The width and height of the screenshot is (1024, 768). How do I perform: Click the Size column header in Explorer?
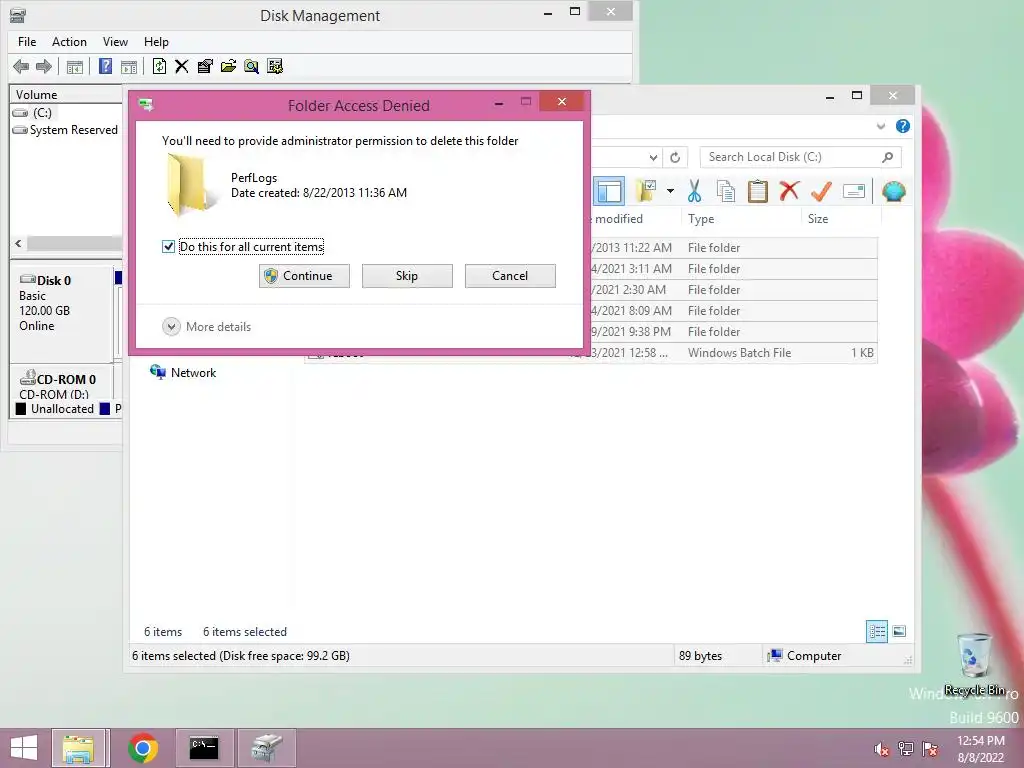pos(841,219)
